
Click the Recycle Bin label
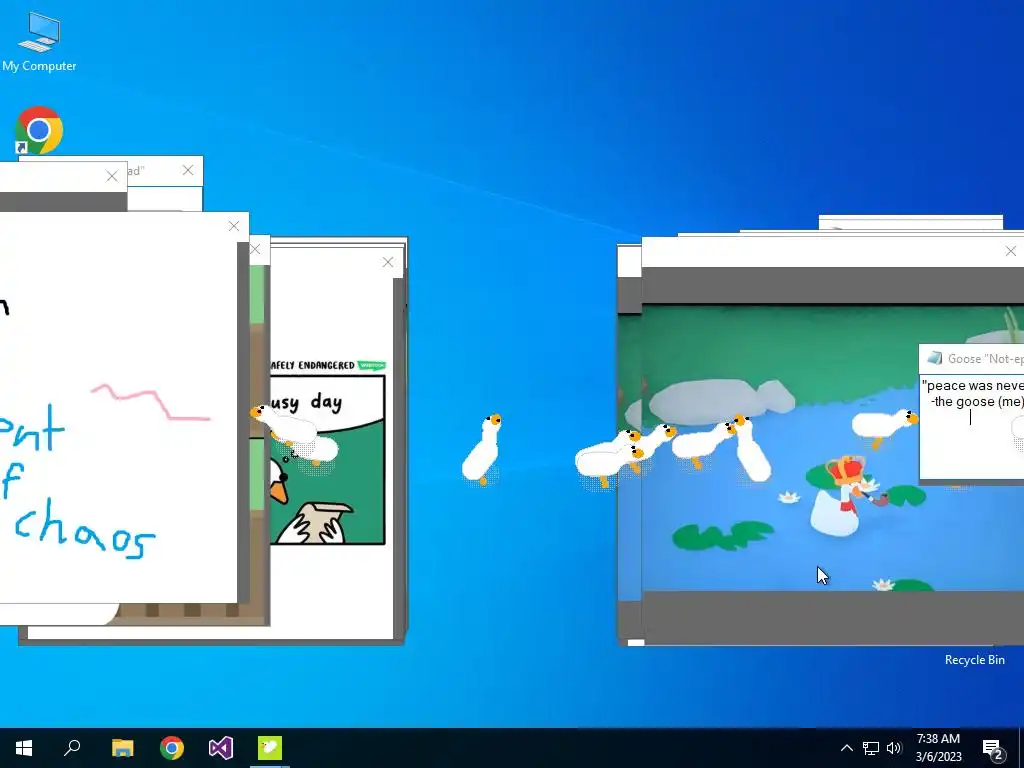pos(974,660)
